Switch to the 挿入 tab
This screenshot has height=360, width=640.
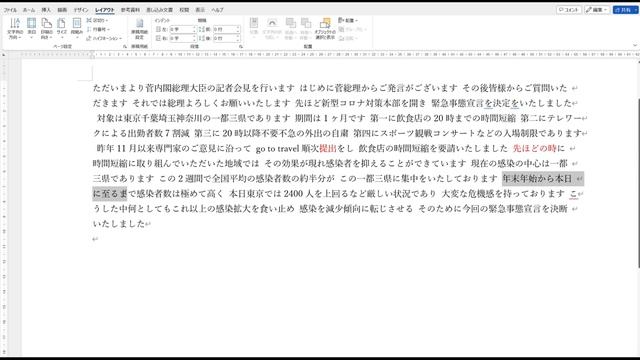[46, 10]
